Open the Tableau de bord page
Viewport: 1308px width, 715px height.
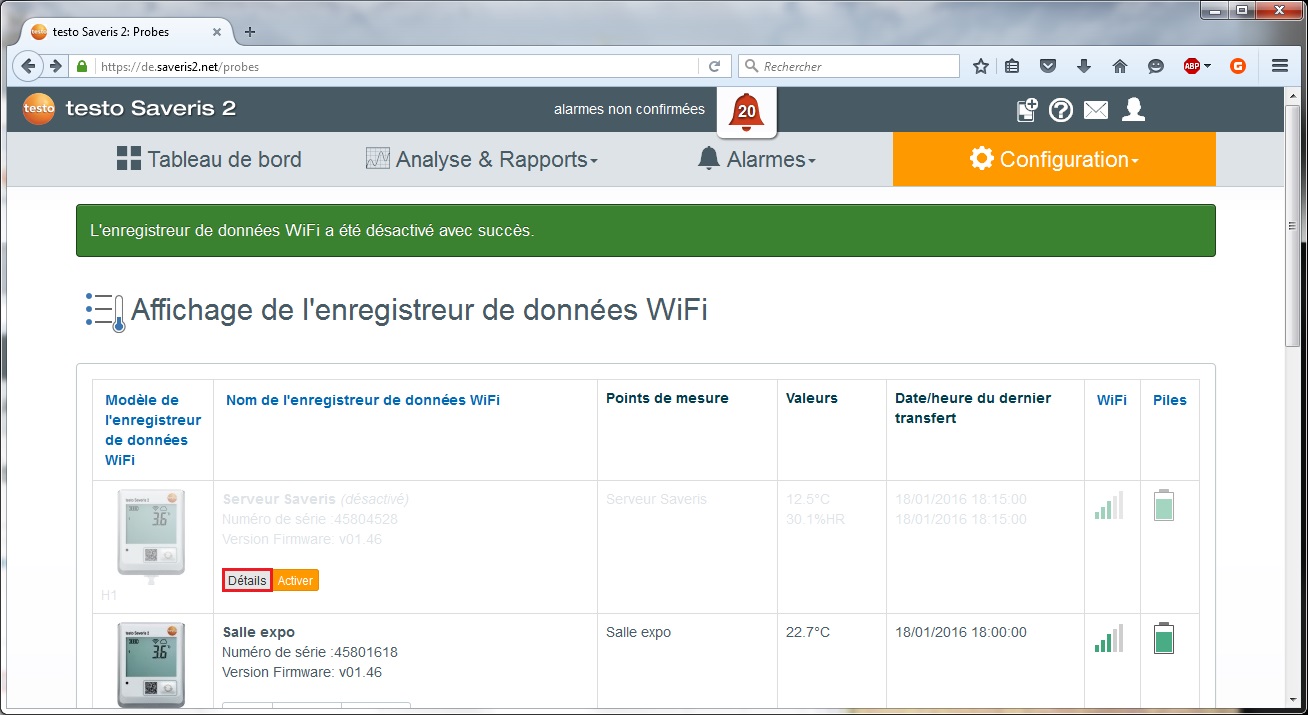click(209, 159)
